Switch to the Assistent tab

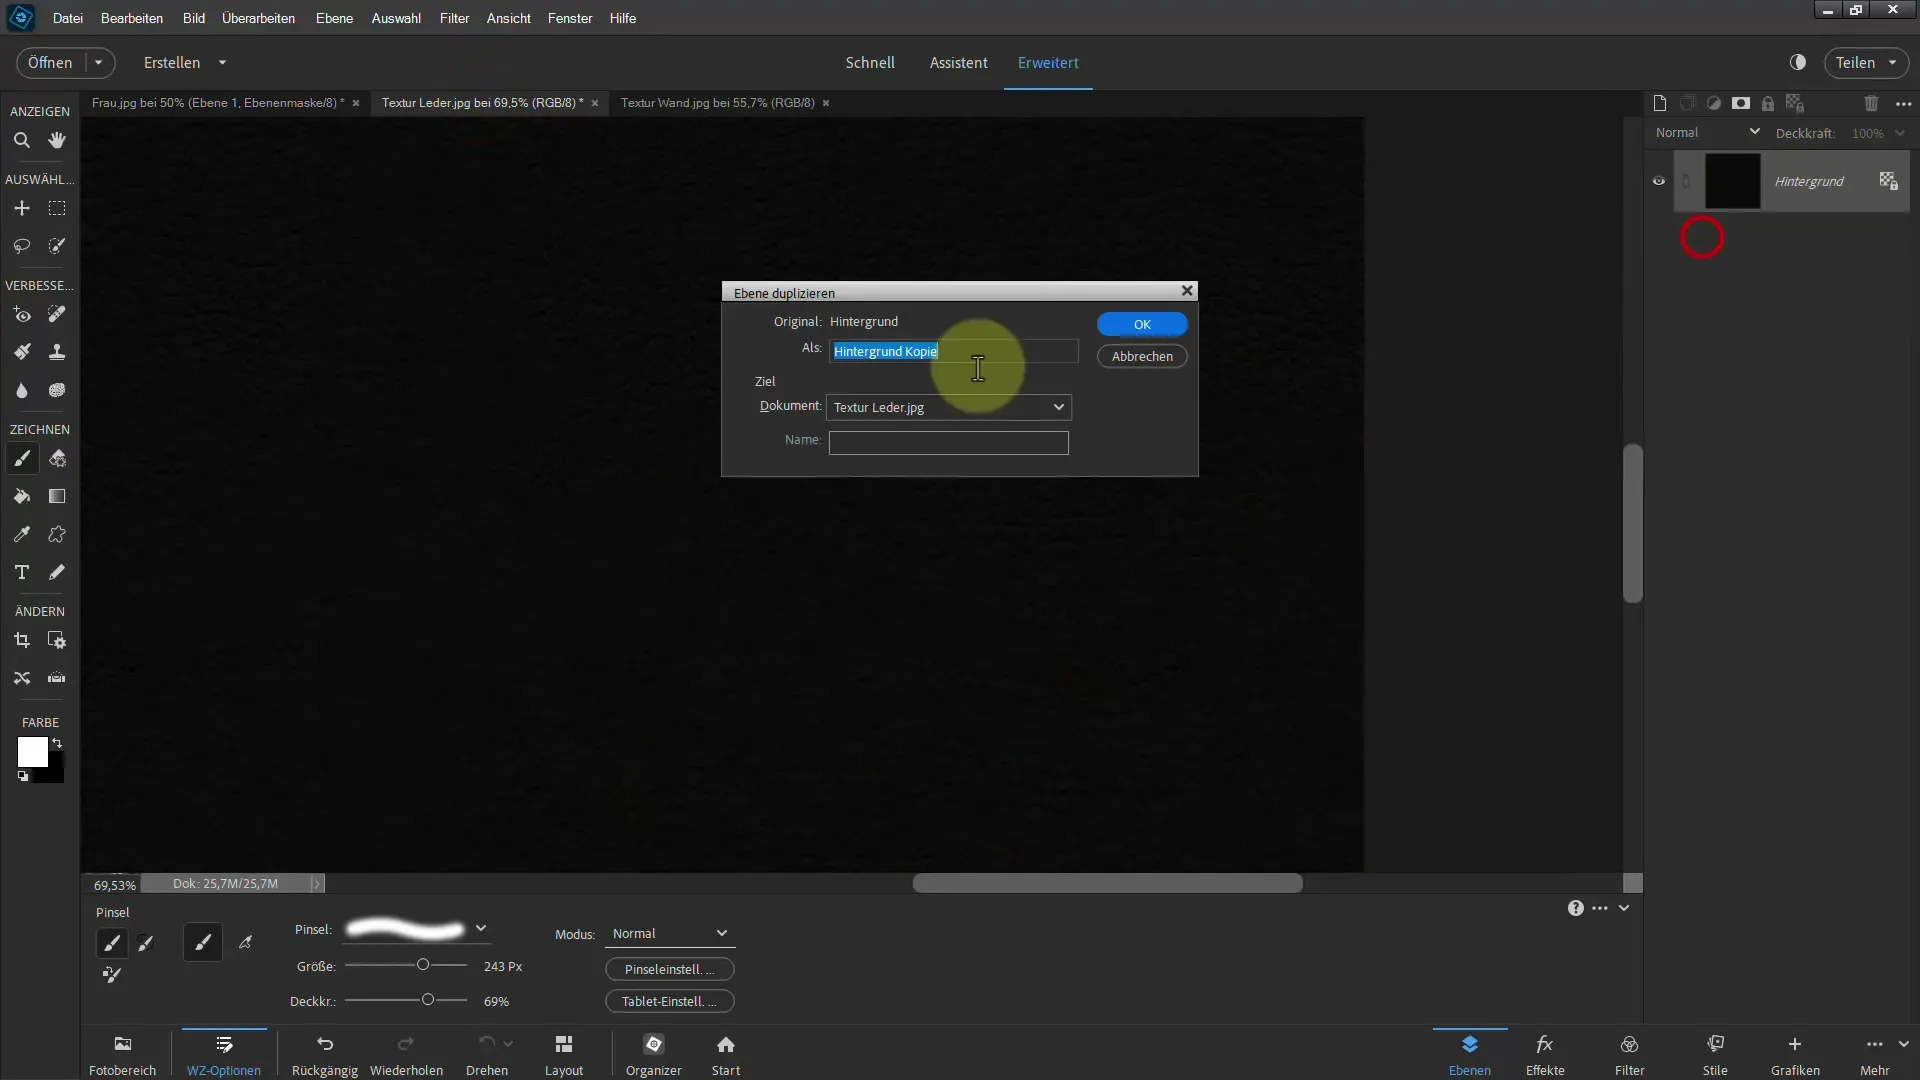coord(959,62)
